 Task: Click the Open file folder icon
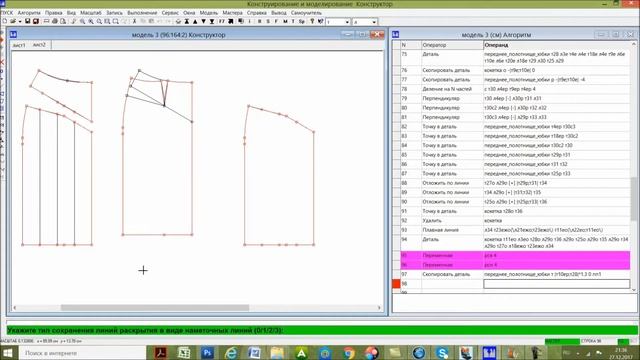pyautogui.click(x=13, y=21)
